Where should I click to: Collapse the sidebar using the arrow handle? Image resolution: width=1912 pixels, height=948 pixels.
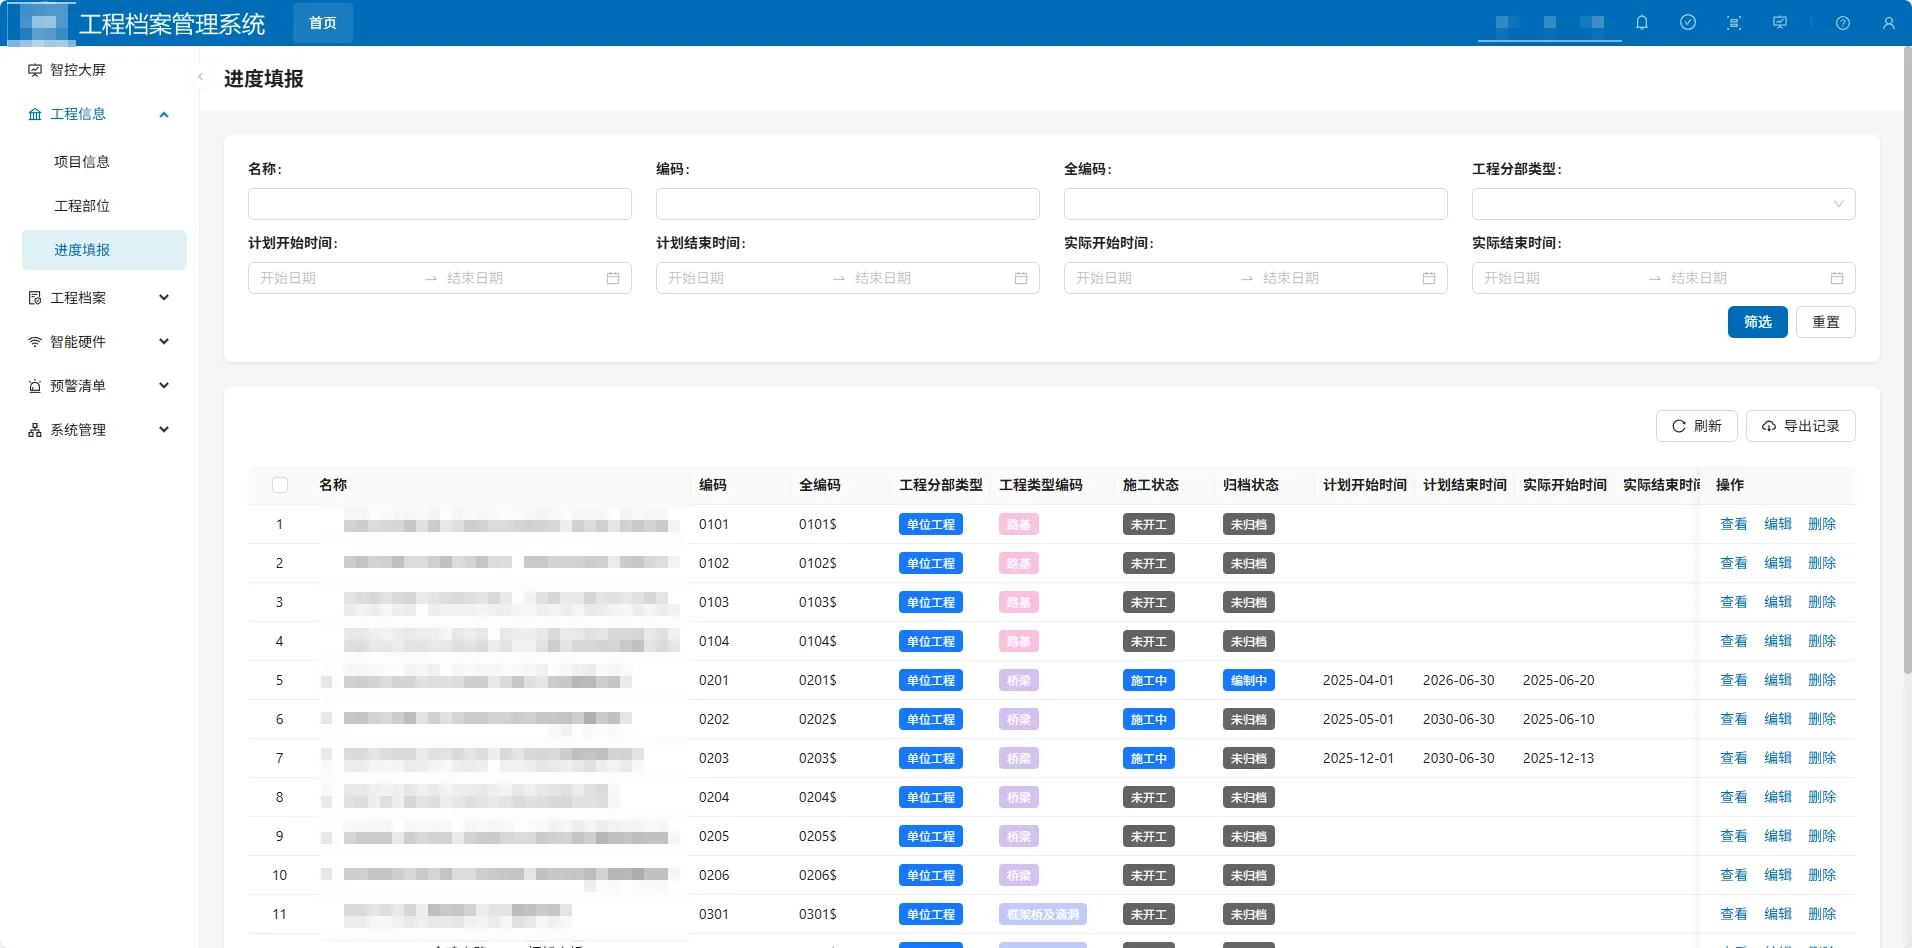tap(200, 77)
